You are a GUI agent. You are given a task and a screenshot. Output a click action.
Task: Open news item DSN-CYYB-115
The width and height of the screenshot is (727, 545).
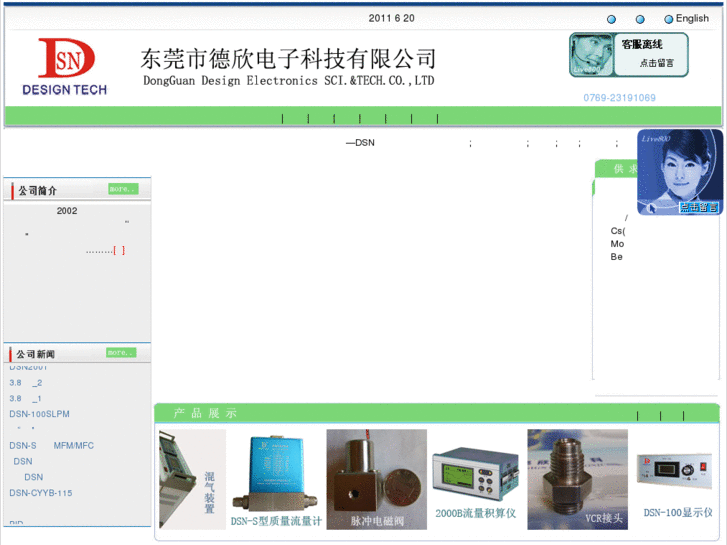pyautogui.click(x=41, y=493)
